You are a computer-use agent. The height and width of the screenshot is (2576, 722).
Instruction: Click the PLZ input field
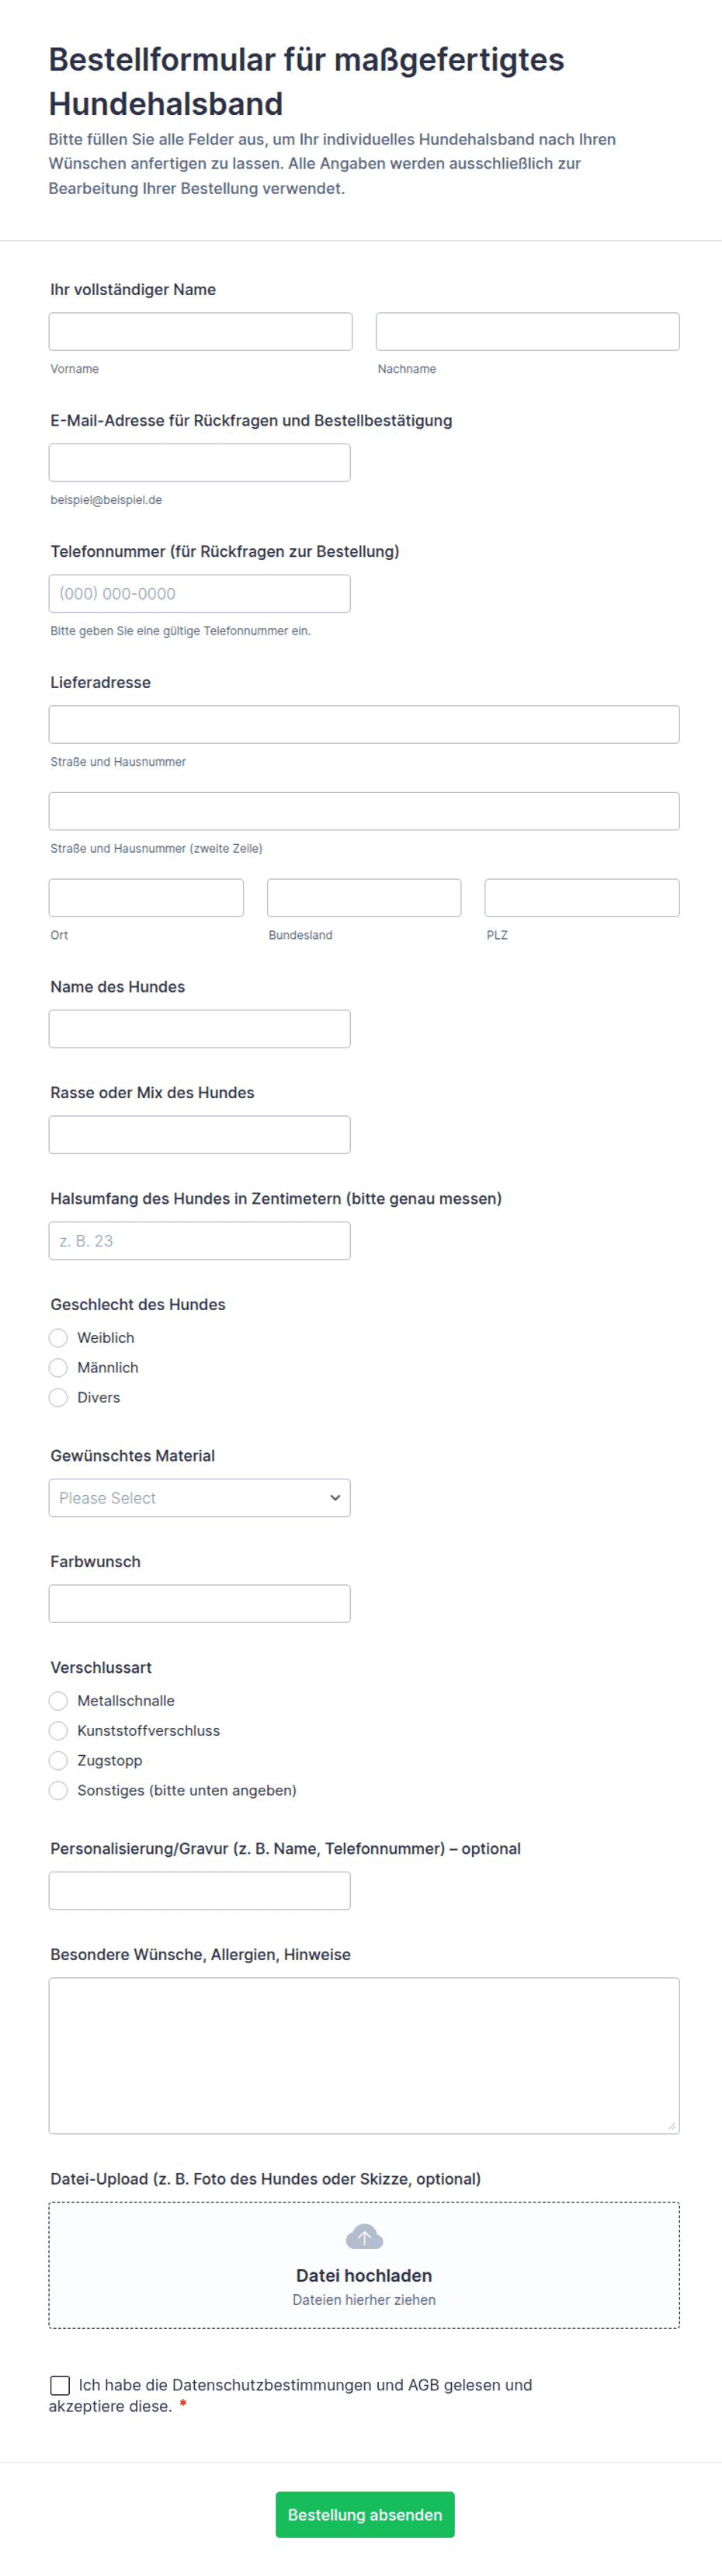click(x=581, y=897)
